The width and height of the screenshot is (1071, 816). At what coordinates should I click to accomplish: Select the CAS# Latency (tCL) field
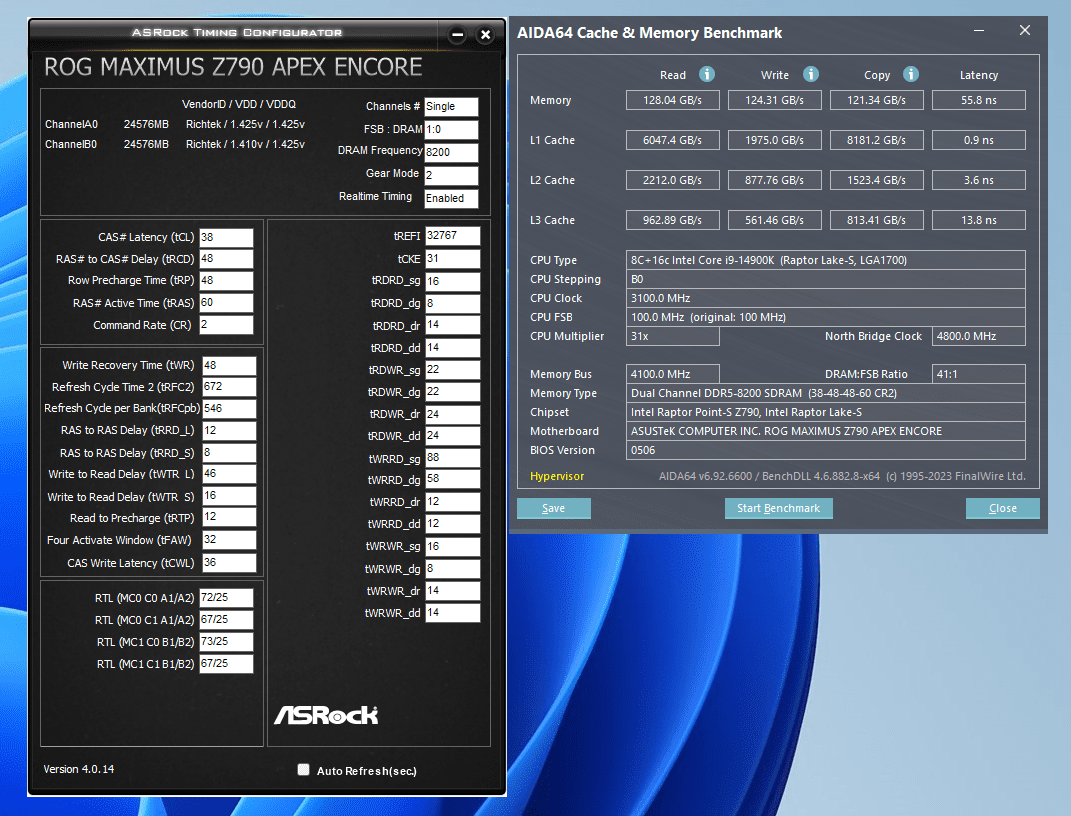click(226, 237)
